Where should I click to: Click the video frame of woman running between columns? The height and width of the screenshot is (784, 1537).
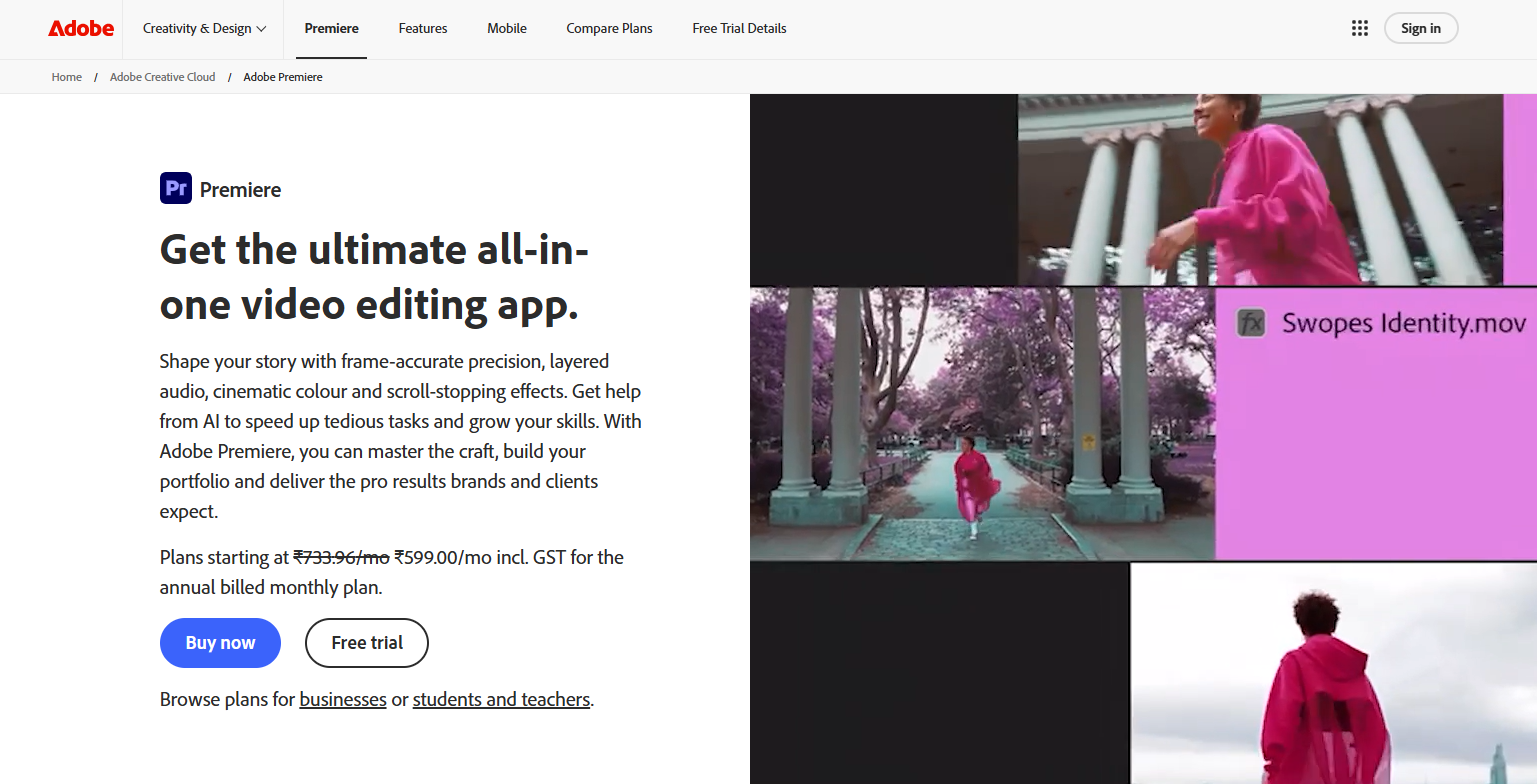1260,189
